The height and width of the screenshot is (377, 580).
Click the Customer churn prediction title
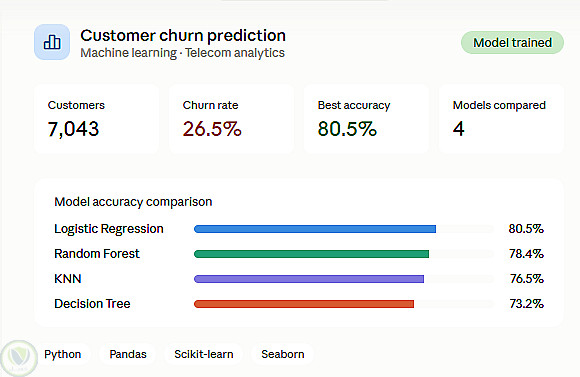183,36
